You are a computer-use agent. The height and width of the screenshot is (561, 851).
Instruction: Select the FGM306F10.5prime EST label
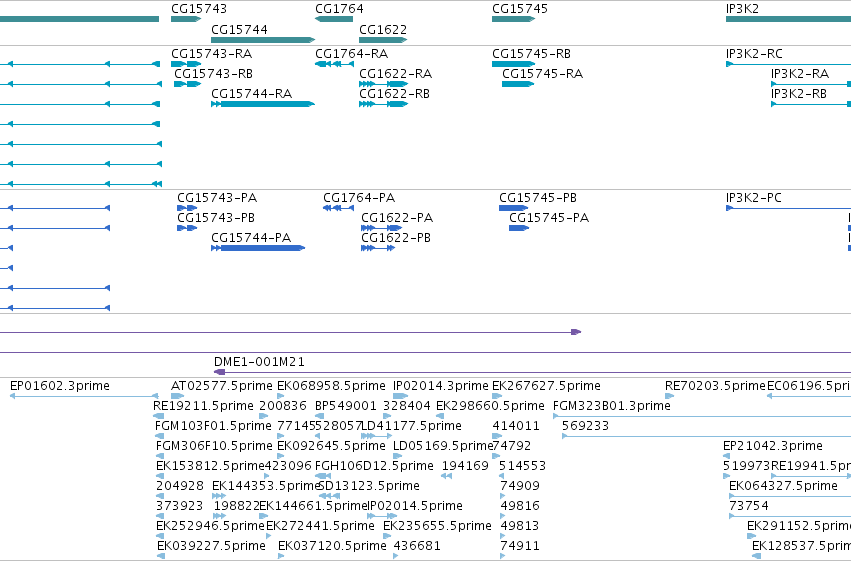click(x=214, y=446)
